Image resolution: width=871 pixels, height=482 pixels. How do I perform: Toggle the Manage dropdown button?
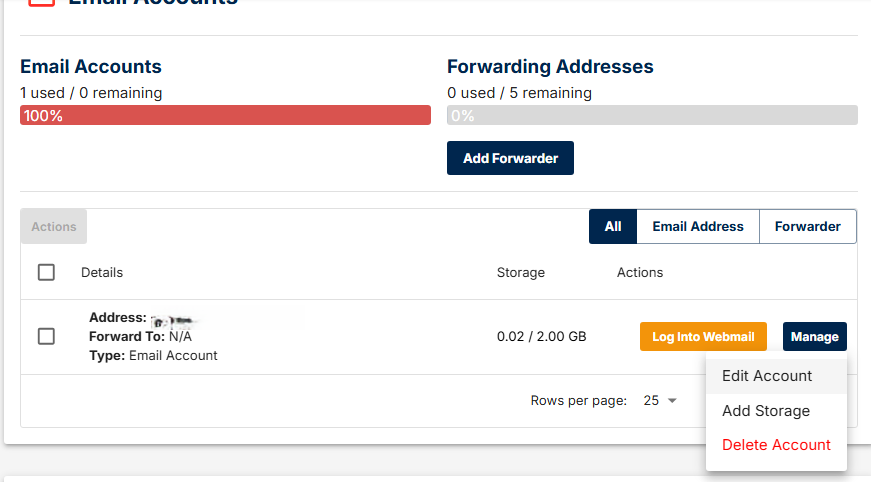click(814, 337)
